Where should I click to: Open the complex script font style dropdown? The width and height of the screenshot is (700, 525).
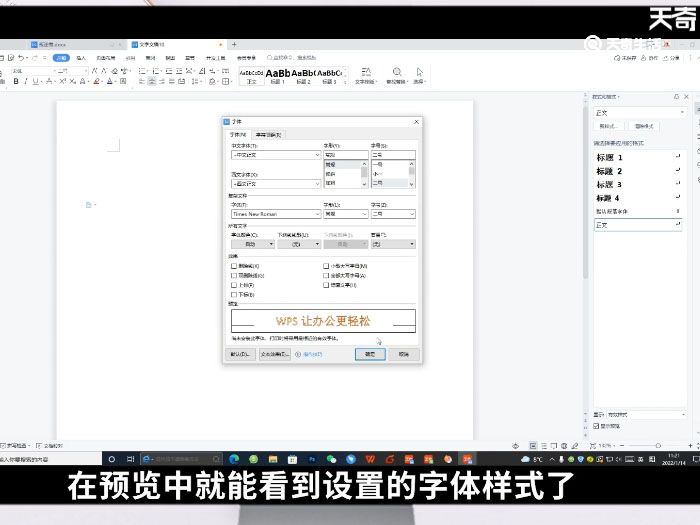coord(346,214)
